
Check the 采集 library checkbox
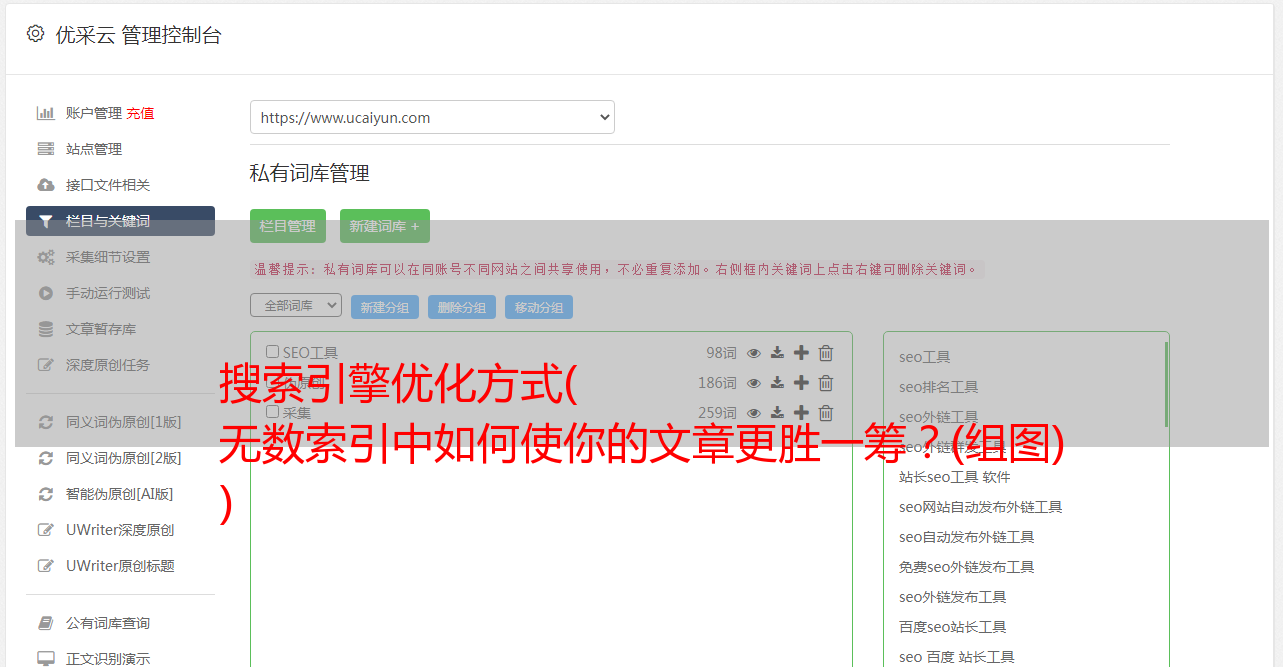click(x=272, y=412)
